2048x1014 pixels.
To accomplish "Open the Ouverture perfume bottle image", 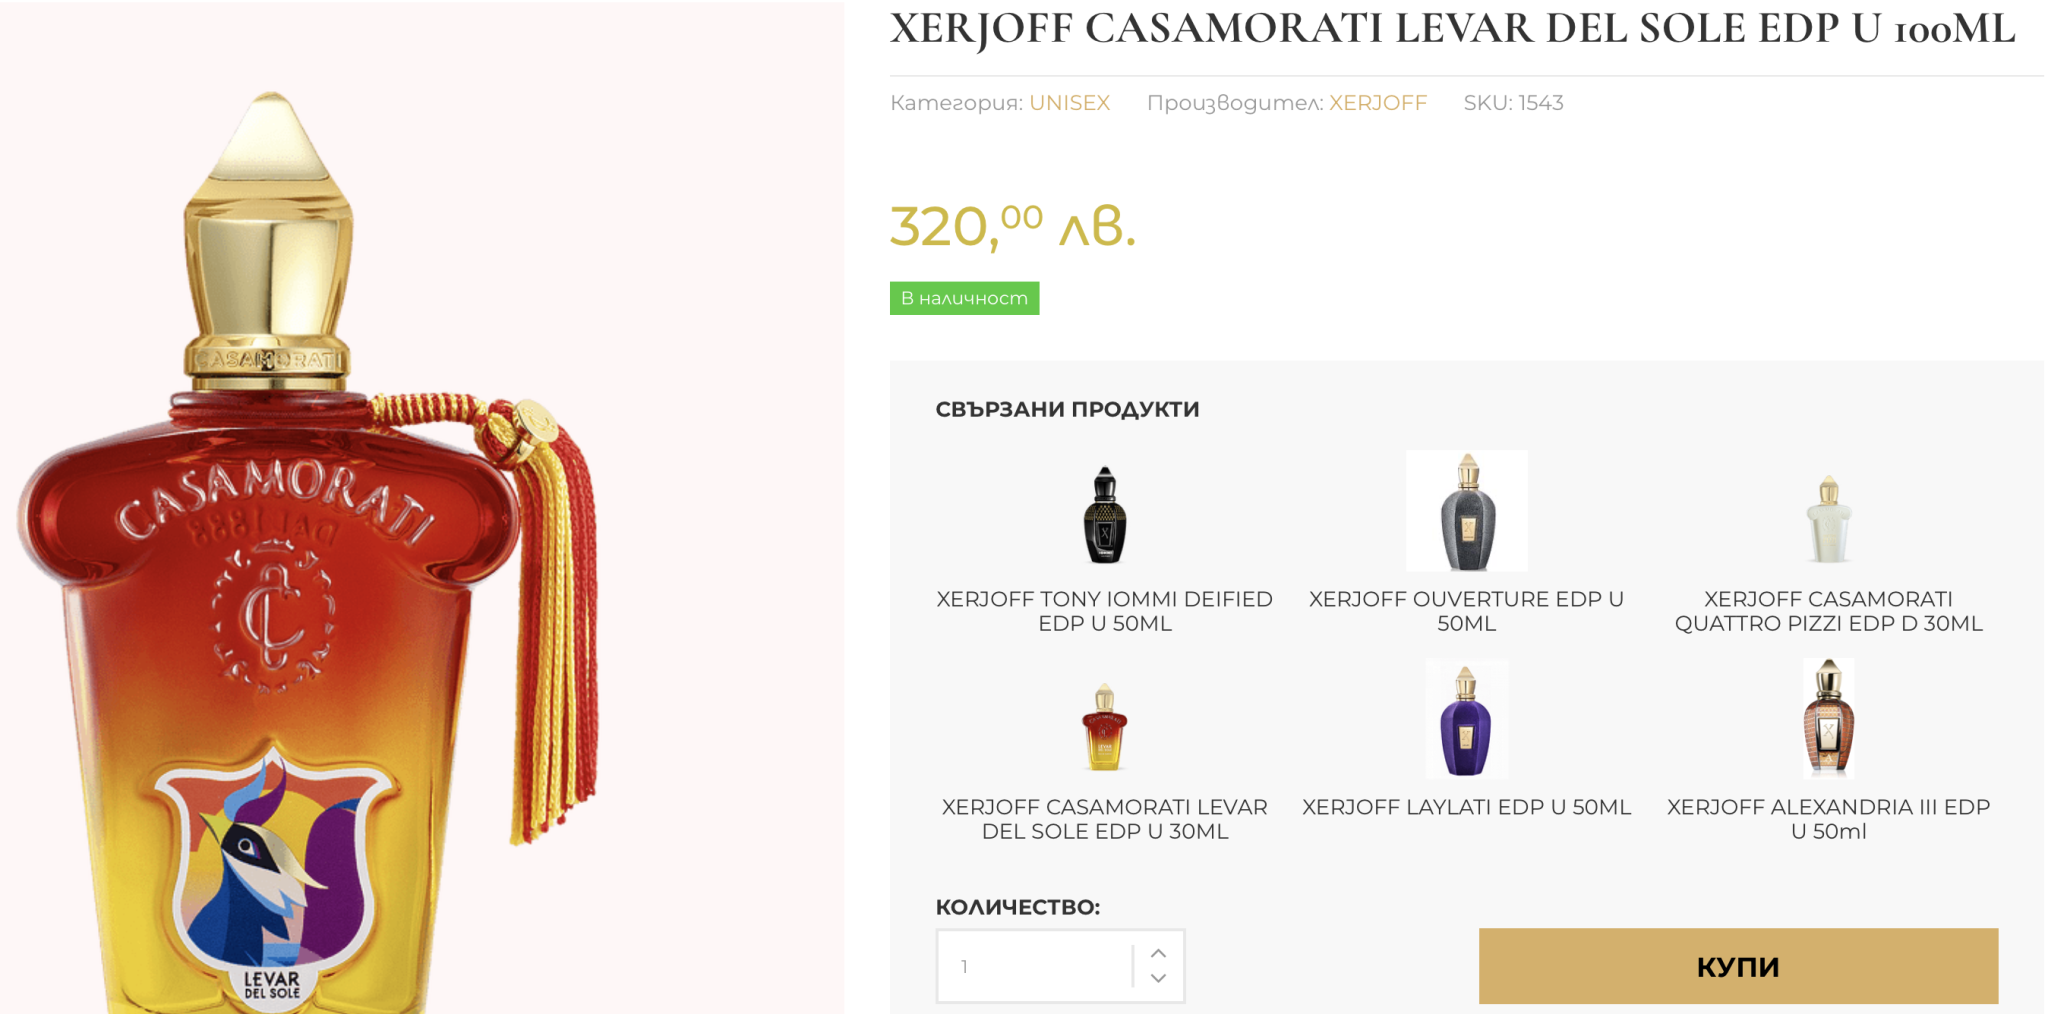I will pos(1466,511).
